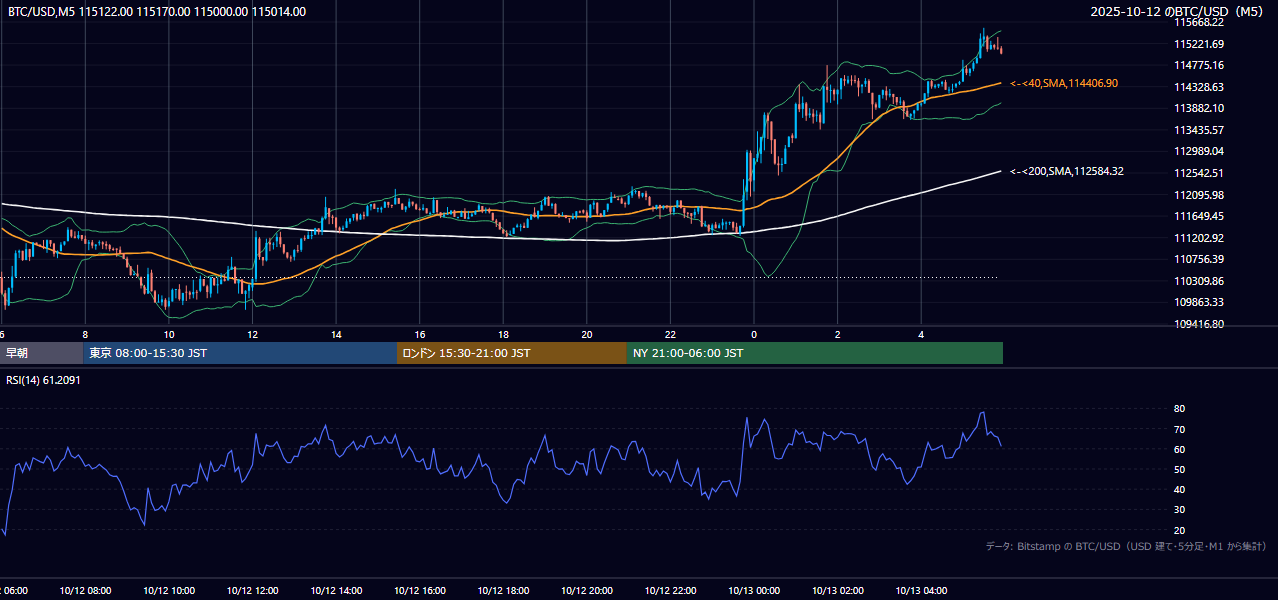Click the 40 SMA 114406.90 label
Viewport: 1278px width, 600px height.
pyautogui.click(x=1065, y=83)
